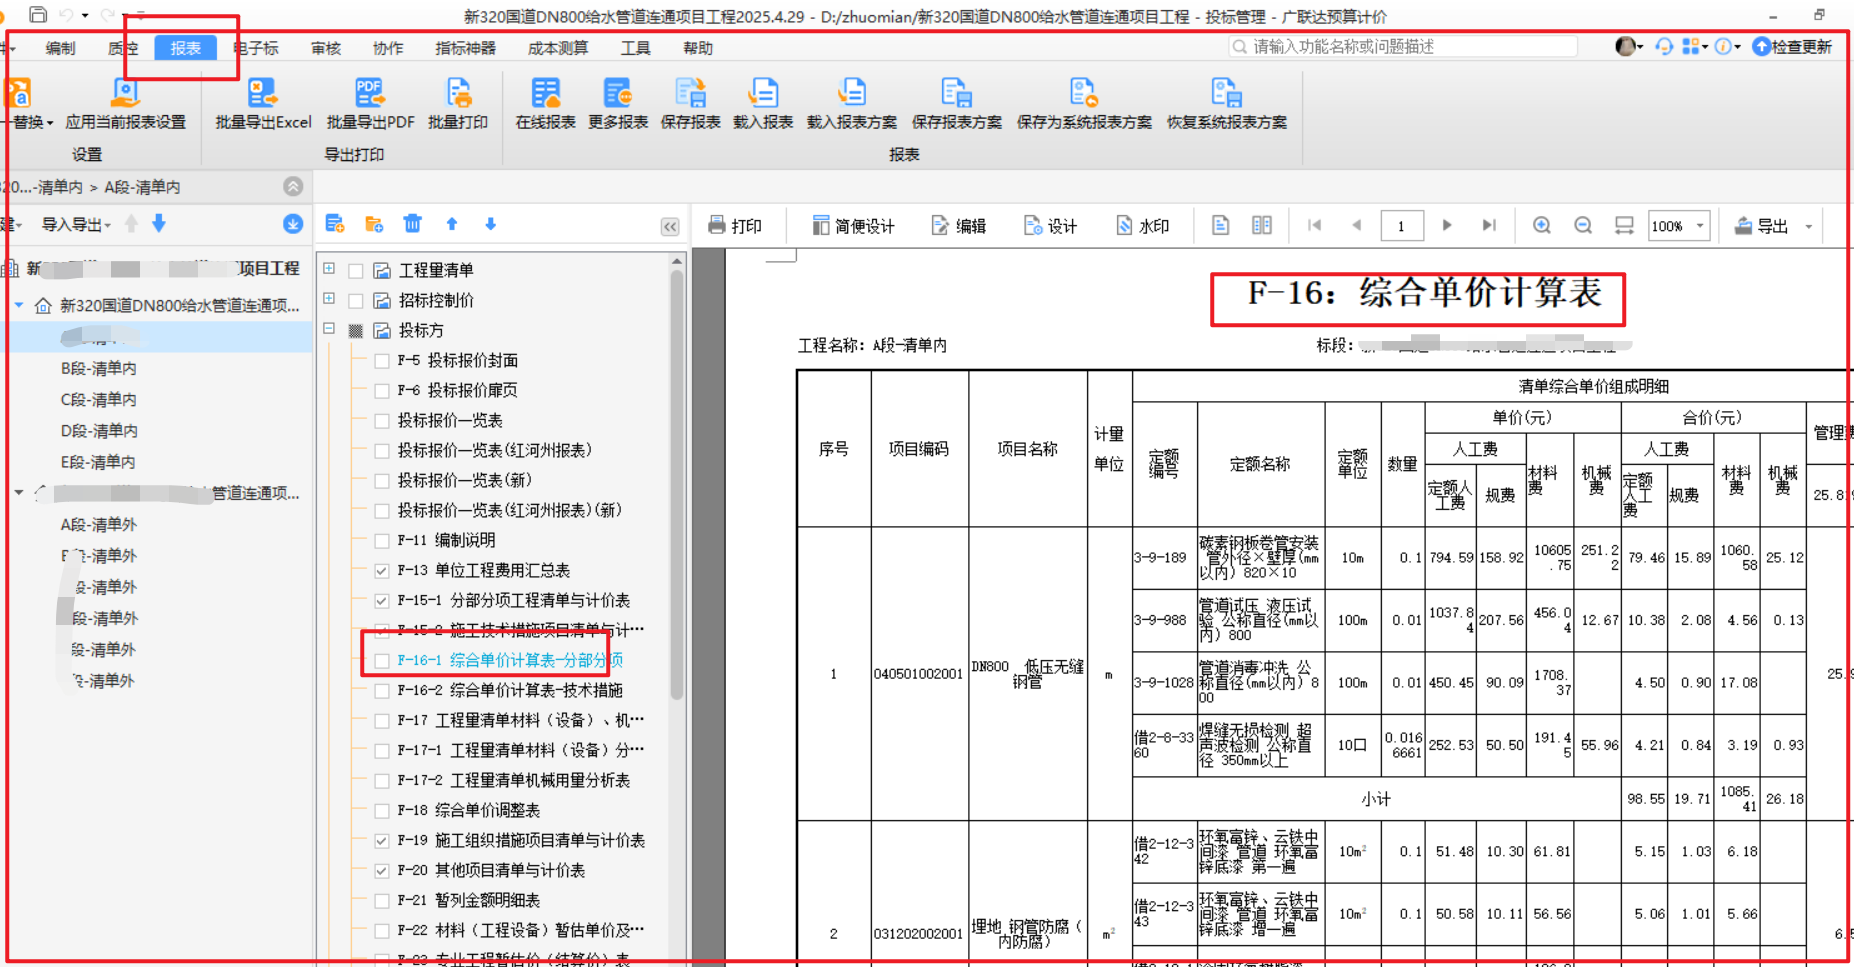Move report down with arrow beside trash icon
This screenshot has height=967, width=1854.
pyautogui.click(x=490, y=224)
